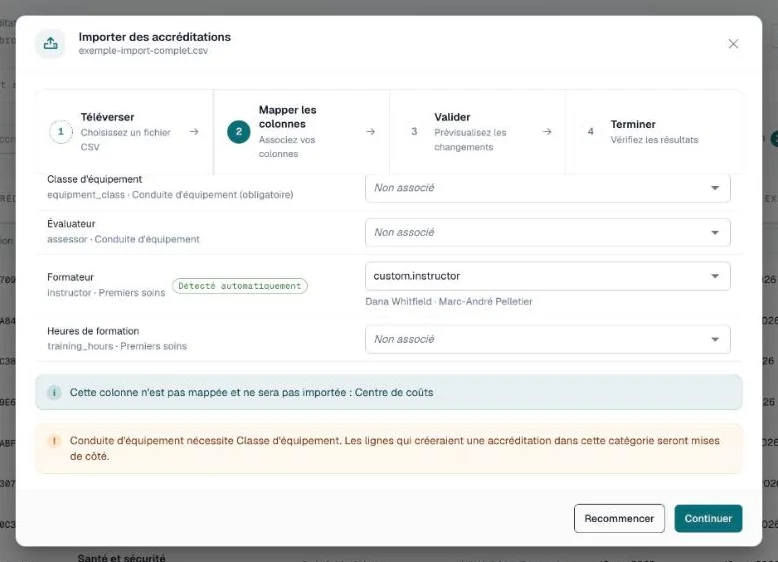Open the Évaluateur column dropdown
The width and height of the screenshot is (778, 562).
547,233
